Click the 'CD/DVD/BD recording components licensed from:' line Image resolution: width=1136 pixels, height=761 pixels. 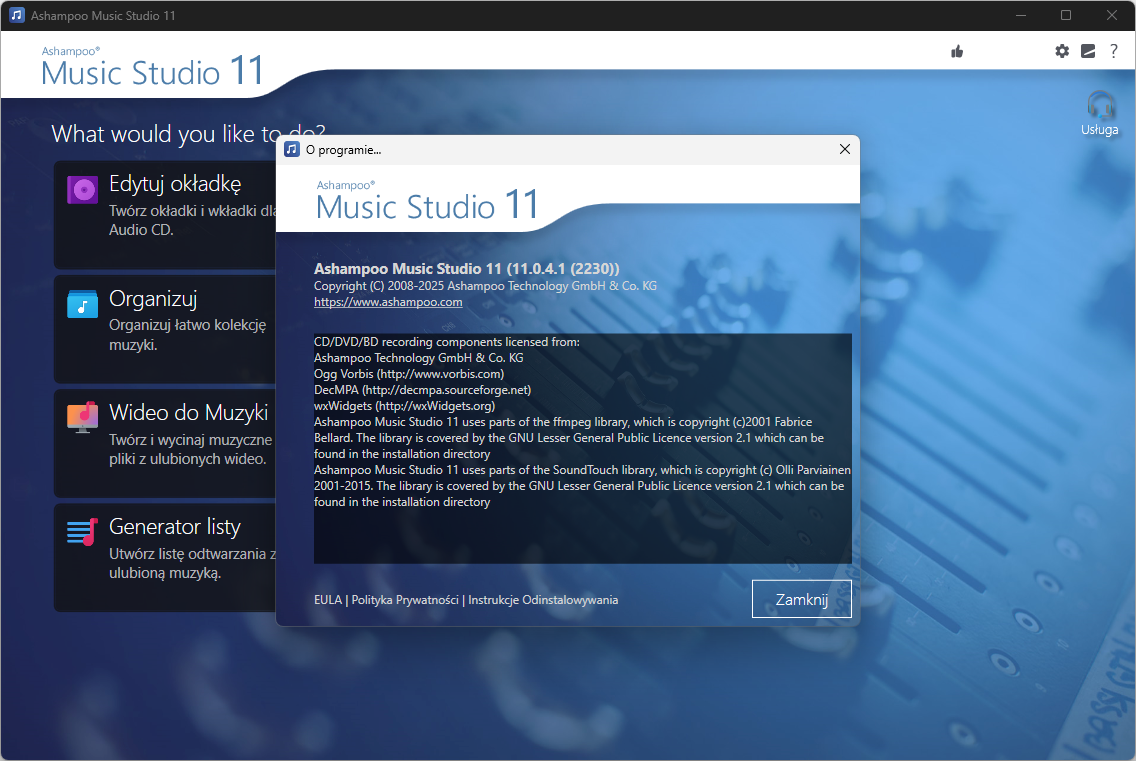click(x=446, y=342)
